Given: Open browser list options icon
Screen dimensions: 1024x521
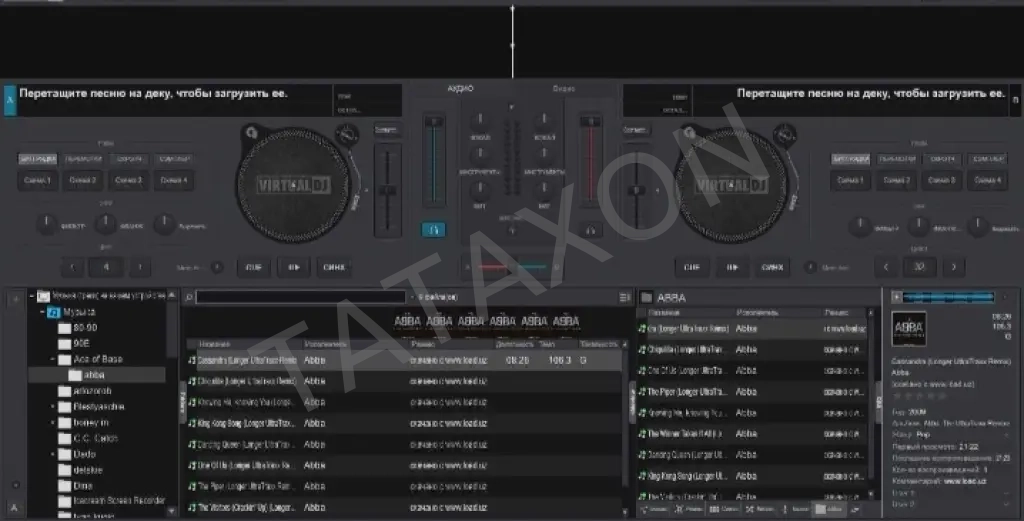Looking at the screenshot, I should coord(624,297).
